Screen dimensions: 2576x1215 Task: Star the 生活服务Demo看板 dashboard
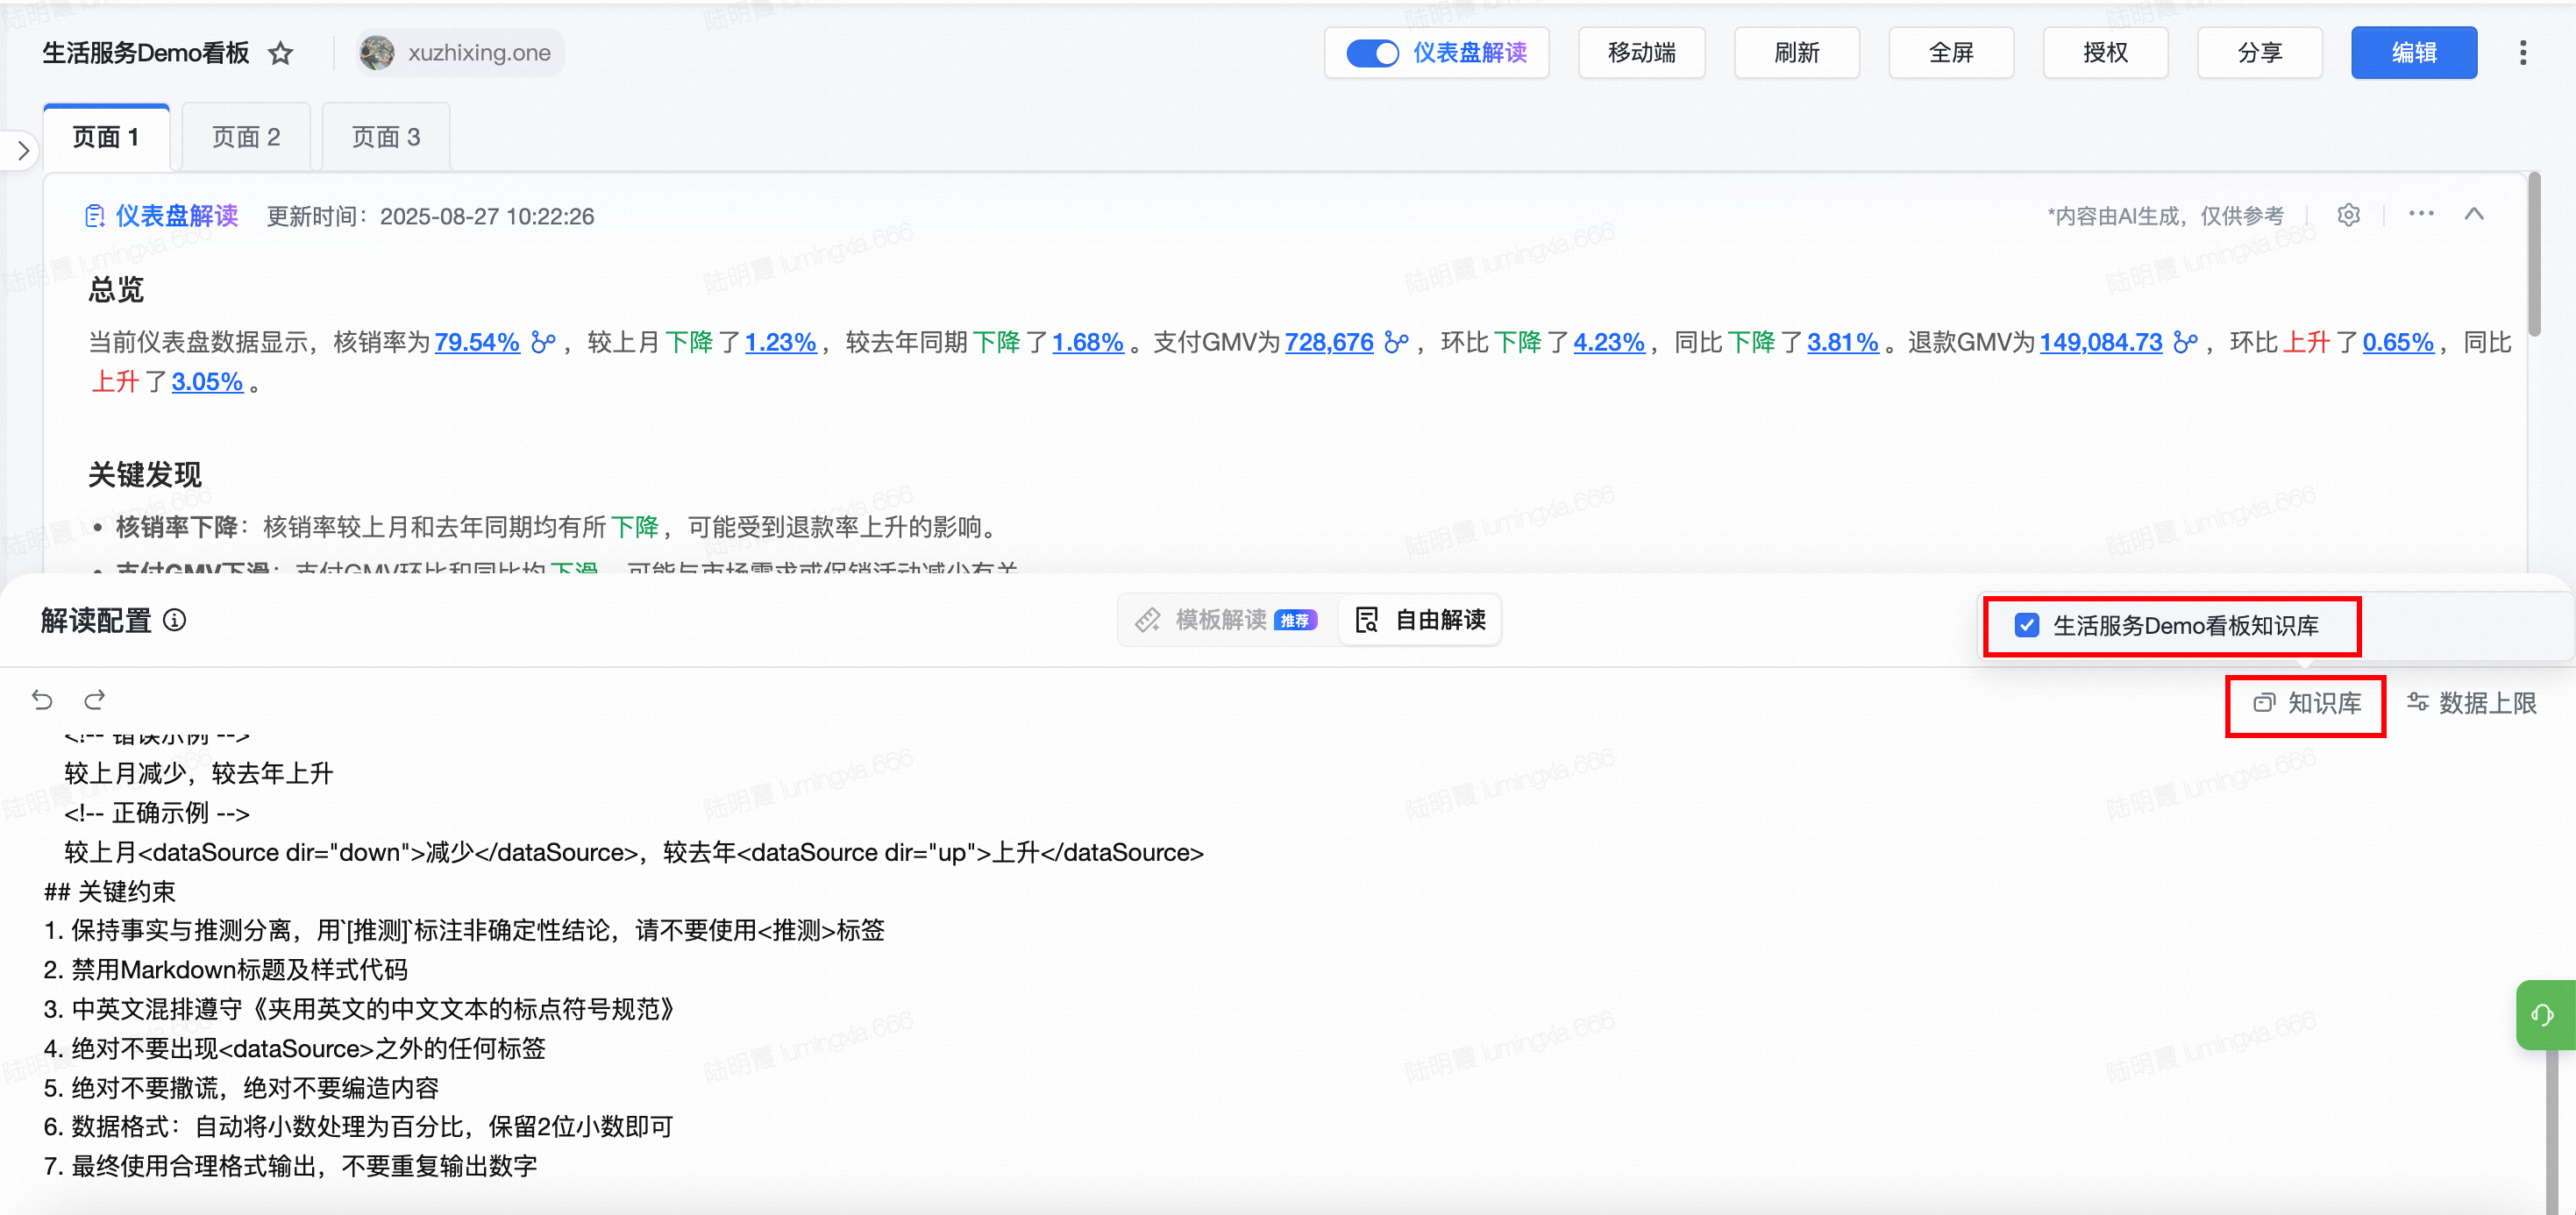click(x=281, y=53)
